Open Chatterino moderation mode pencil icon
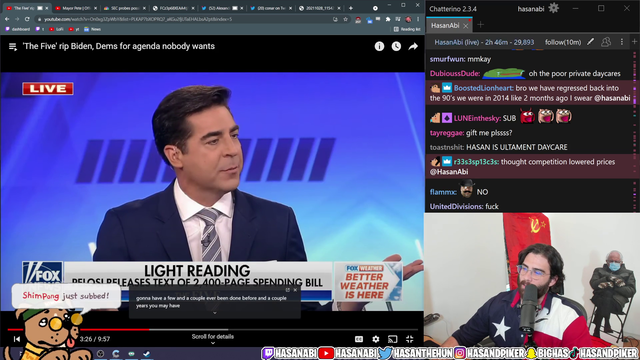Viewport: 640px width, 360px height. (591, 42)
